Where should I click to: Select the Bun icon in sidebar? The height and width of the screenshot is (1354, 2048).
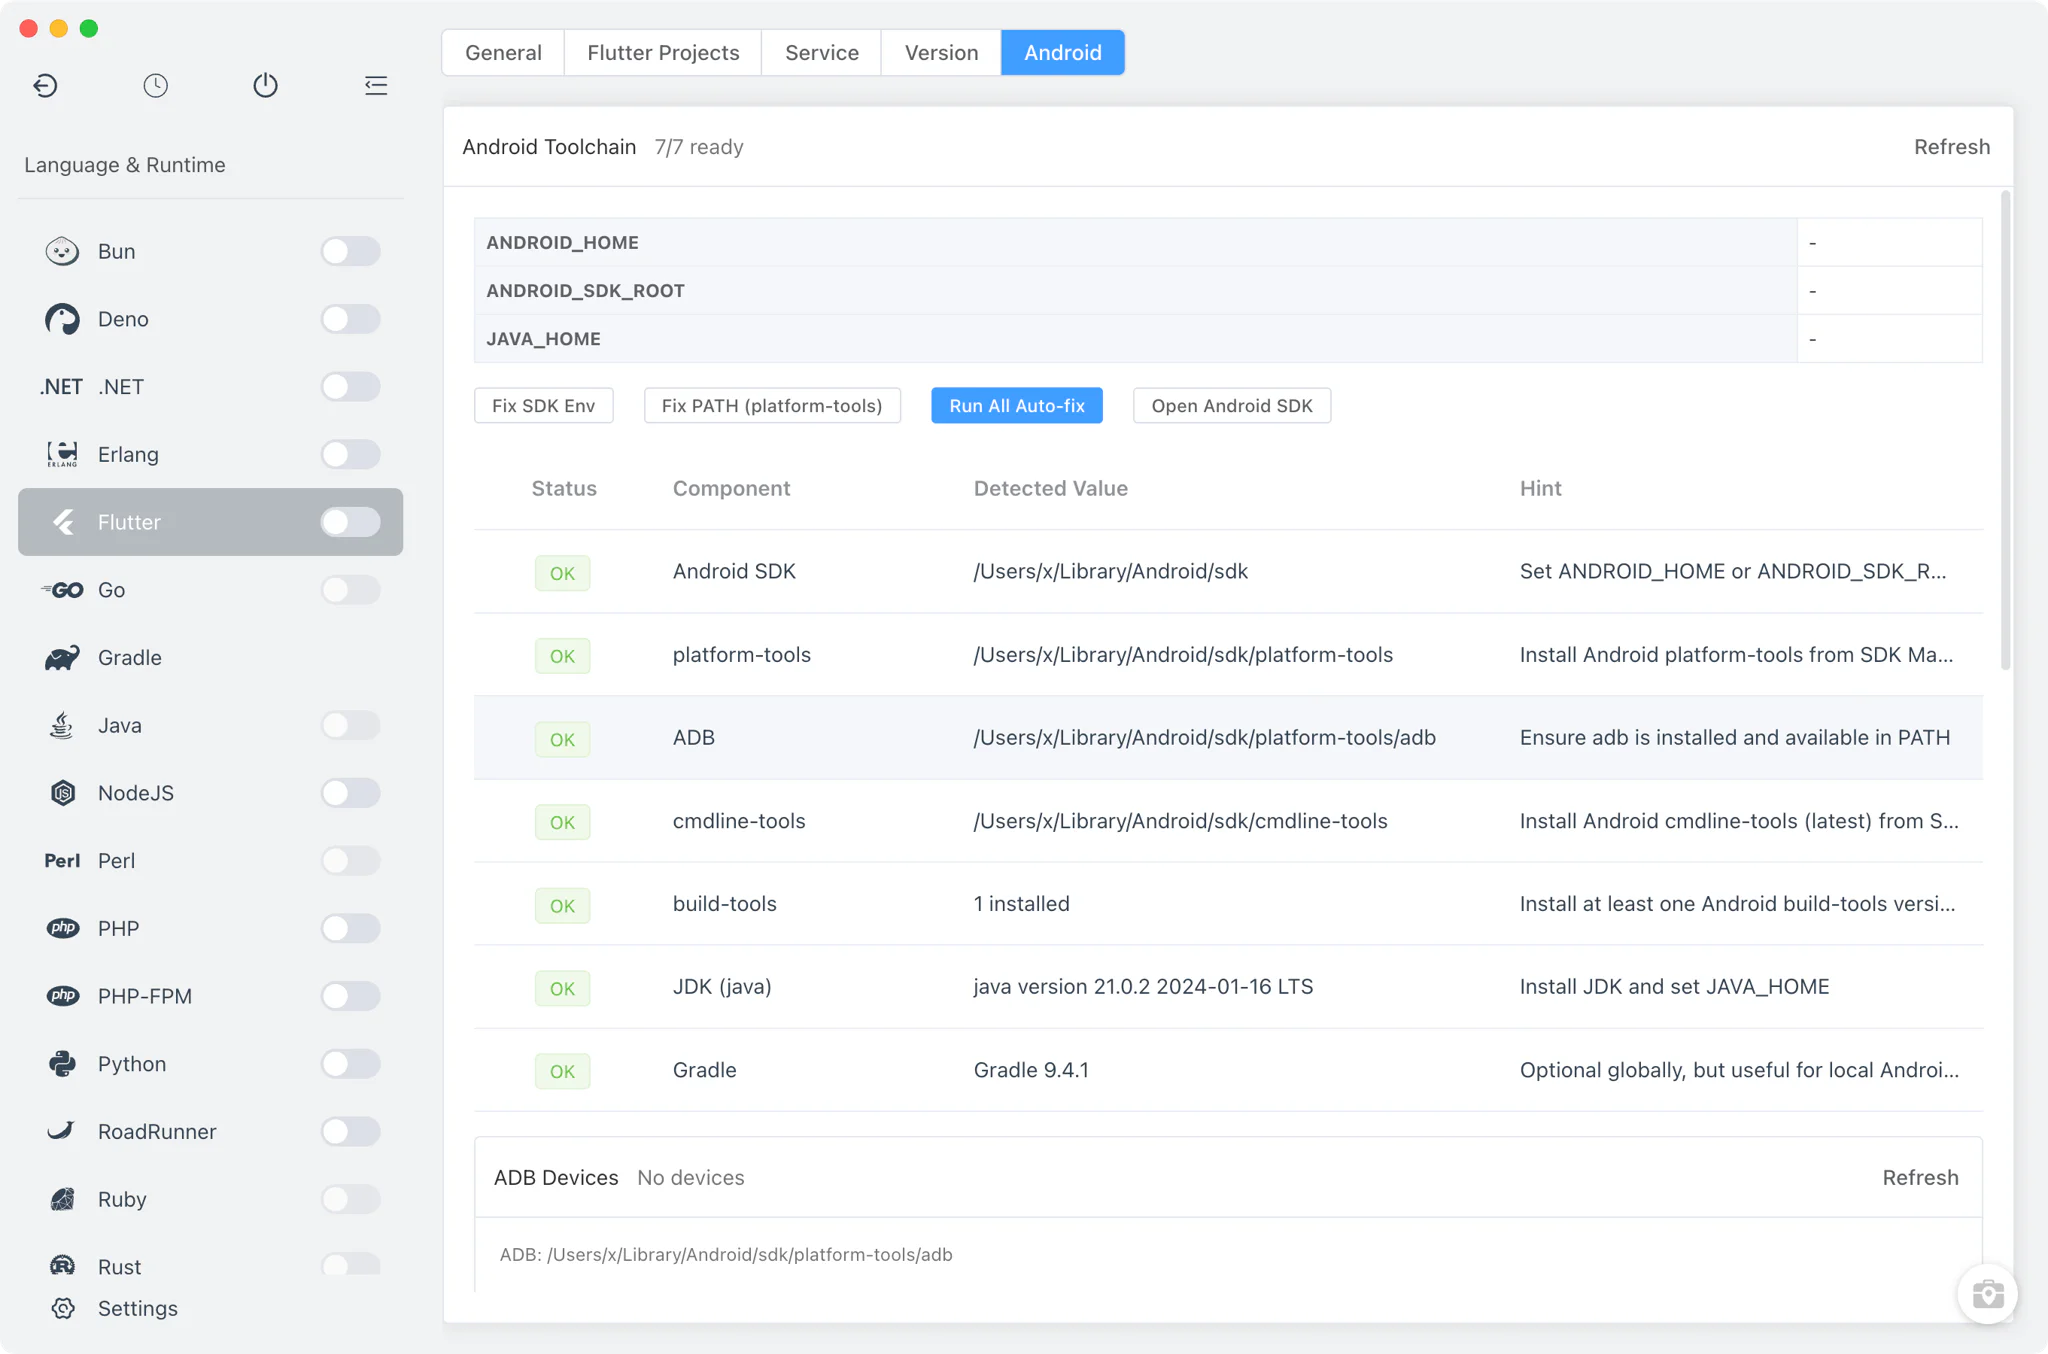click(62, 251)
